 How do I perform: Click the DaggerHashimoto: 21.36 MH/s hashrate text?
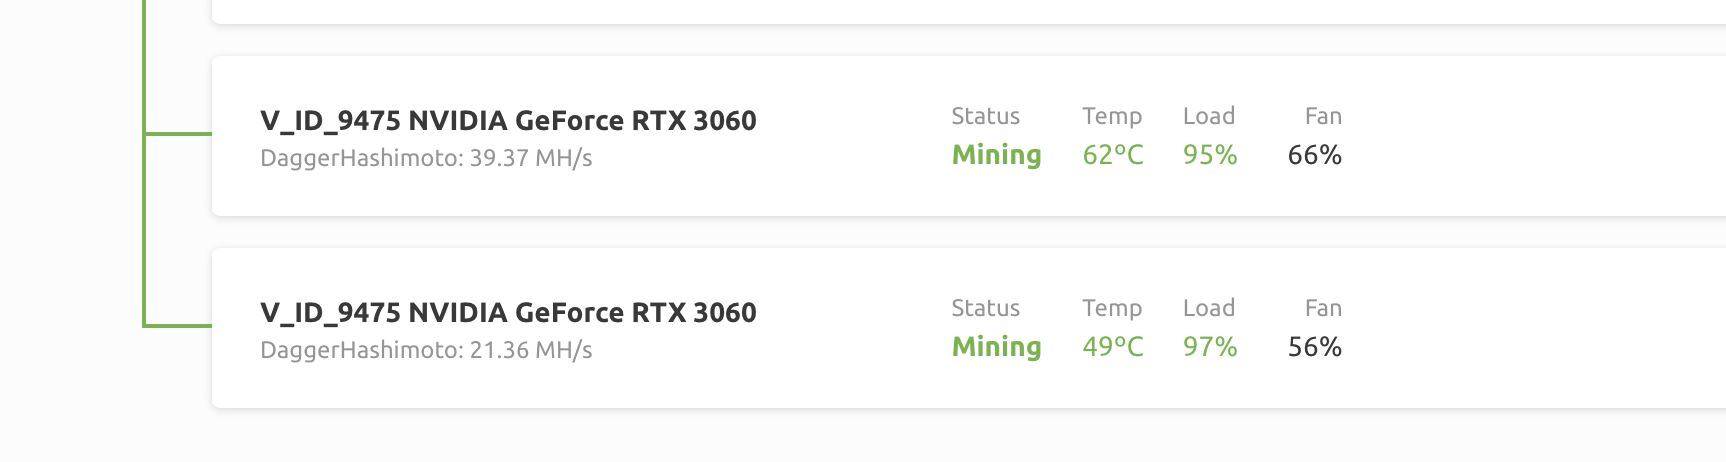(x=426, y=350)
